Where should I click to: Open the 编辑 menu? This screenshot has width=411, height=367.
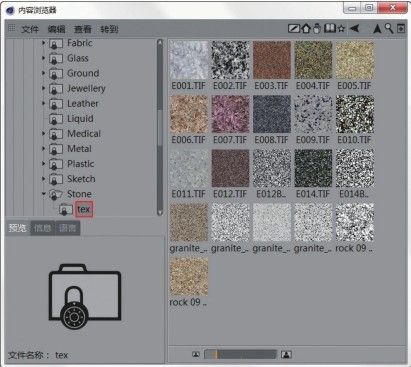(56, 29)
